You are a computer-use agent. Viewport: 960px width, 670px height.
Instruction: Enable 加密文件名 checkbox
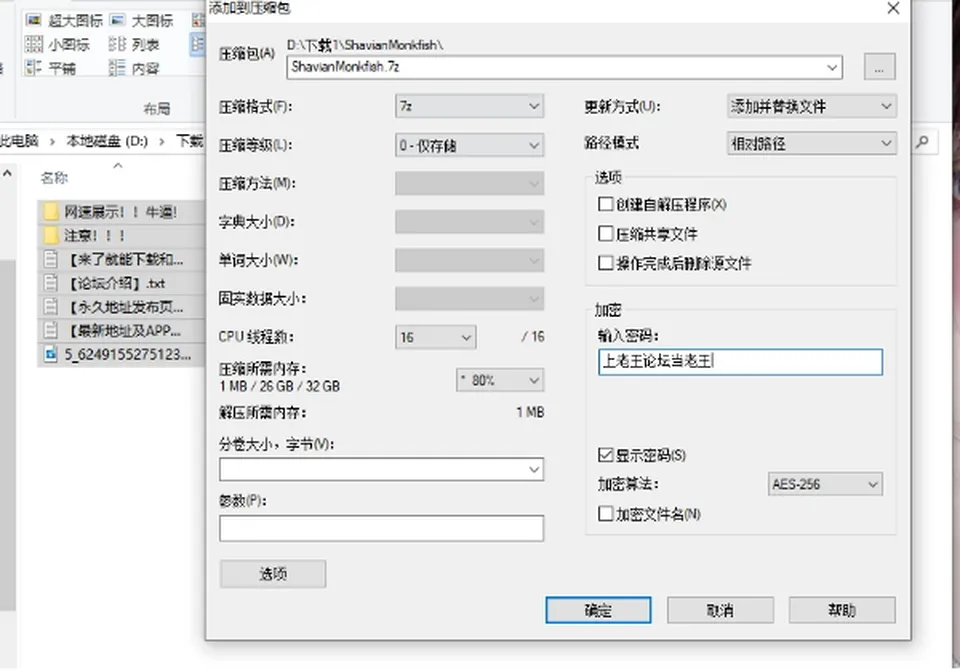pyautogui.click(x=606, y=513)
